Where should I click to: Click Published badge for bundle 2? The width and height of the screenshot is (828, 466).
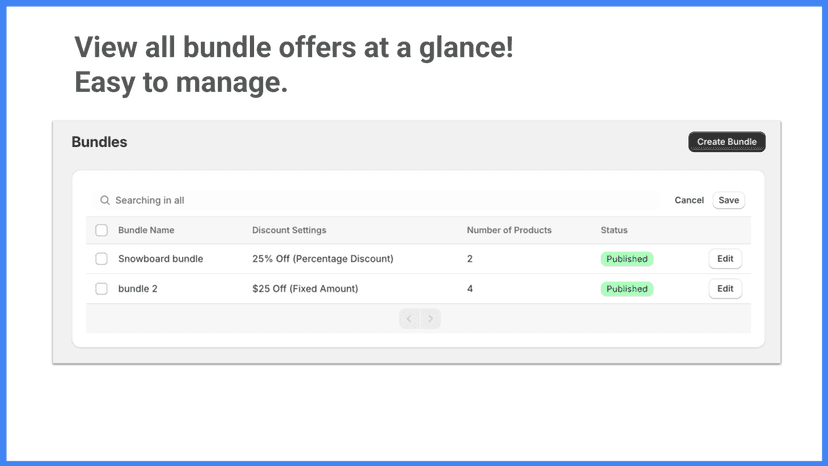(627, 289)
